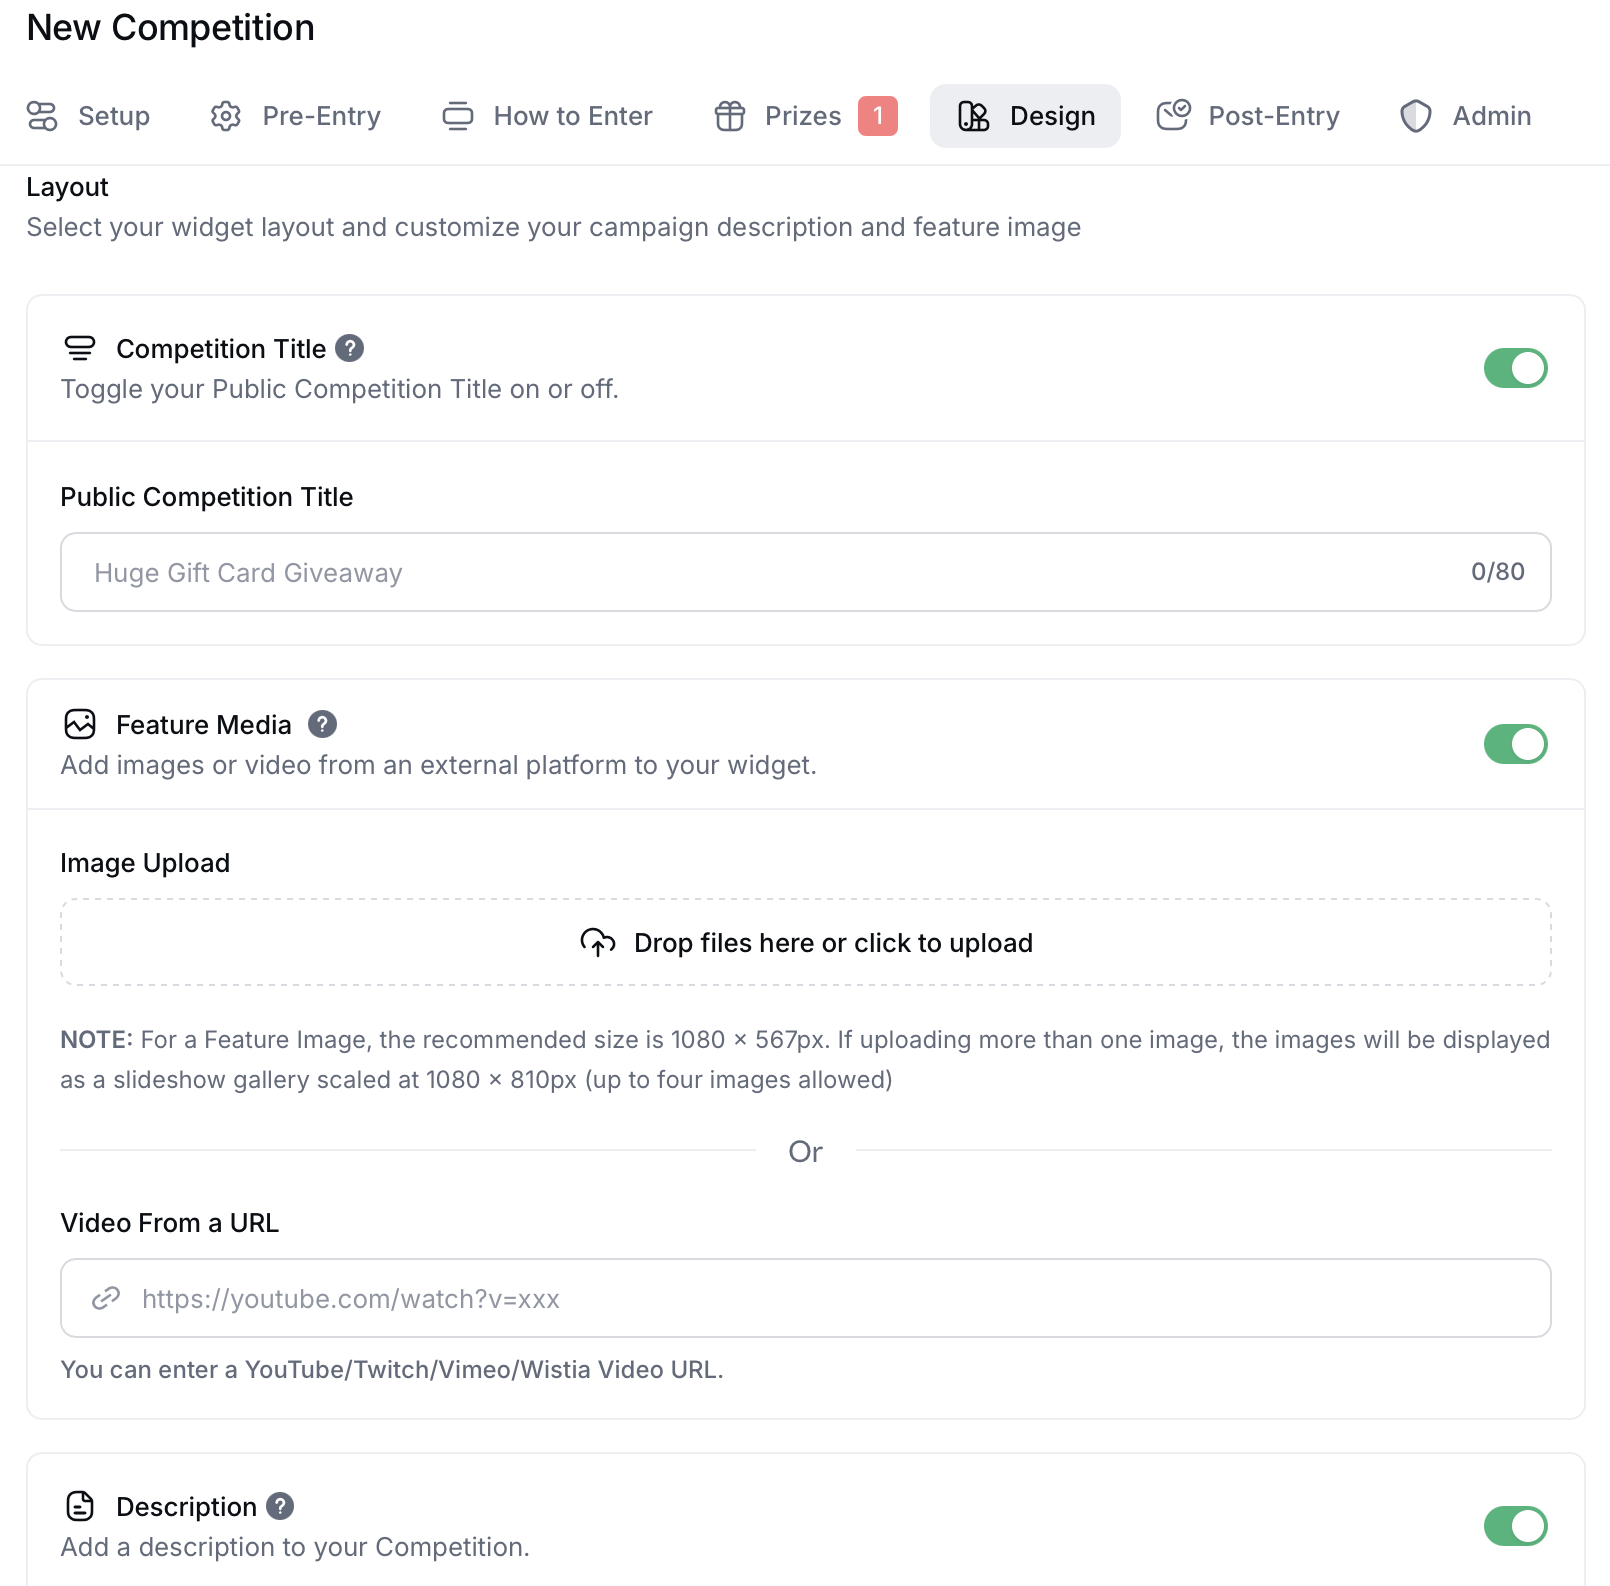Switch to the Post-Entry tab

pos(1247,116)
